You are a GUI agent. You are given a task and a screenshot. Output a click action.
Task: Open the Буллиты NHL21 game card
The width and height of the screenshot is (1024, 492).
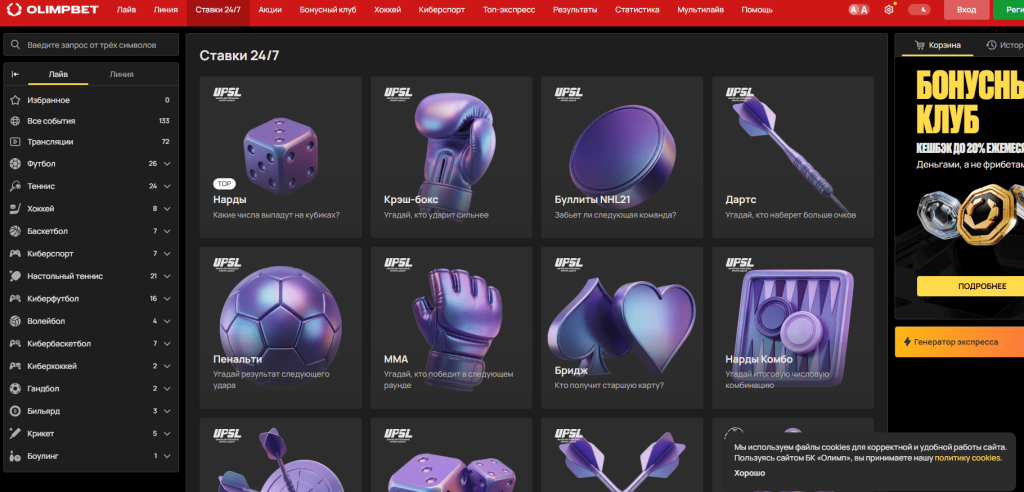tap(622, 157)
